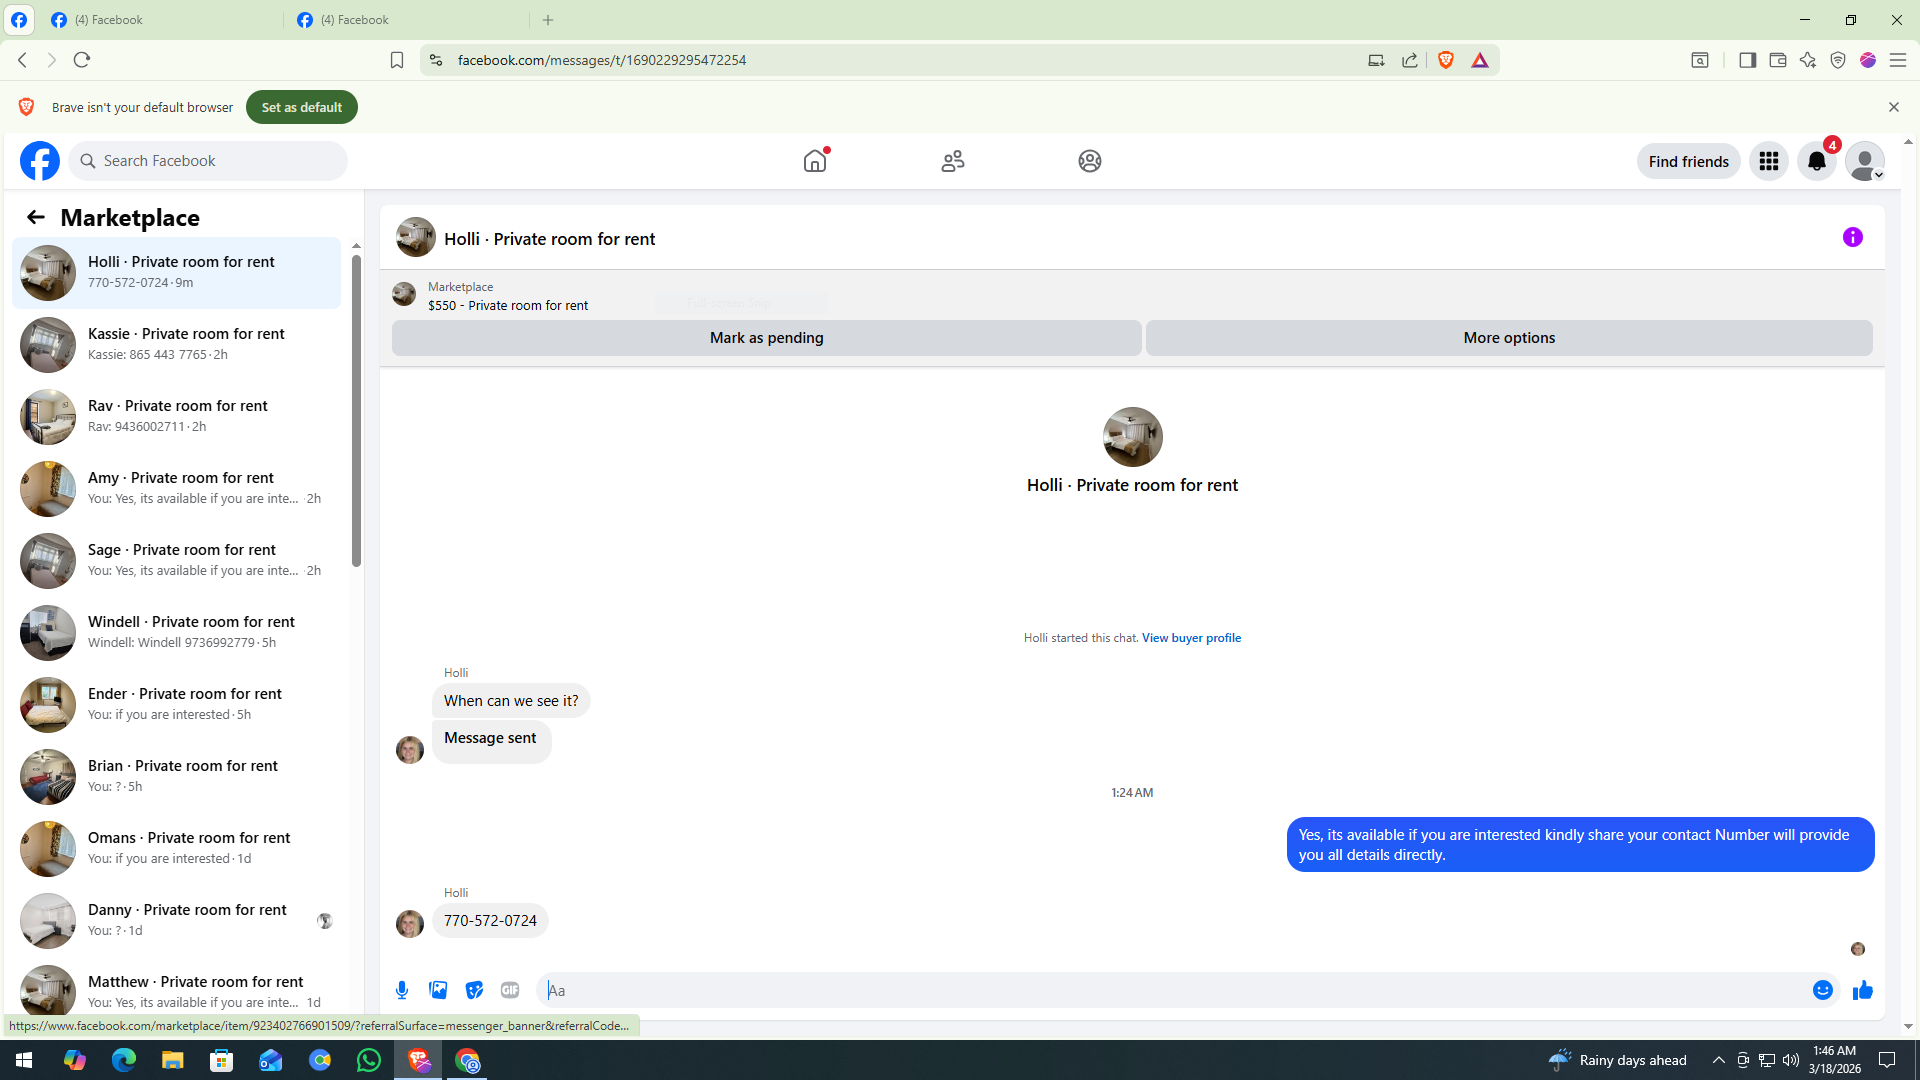1920x1080 pixels.
Task: Open the account profile menu
Action: [x=1865, y=161]
